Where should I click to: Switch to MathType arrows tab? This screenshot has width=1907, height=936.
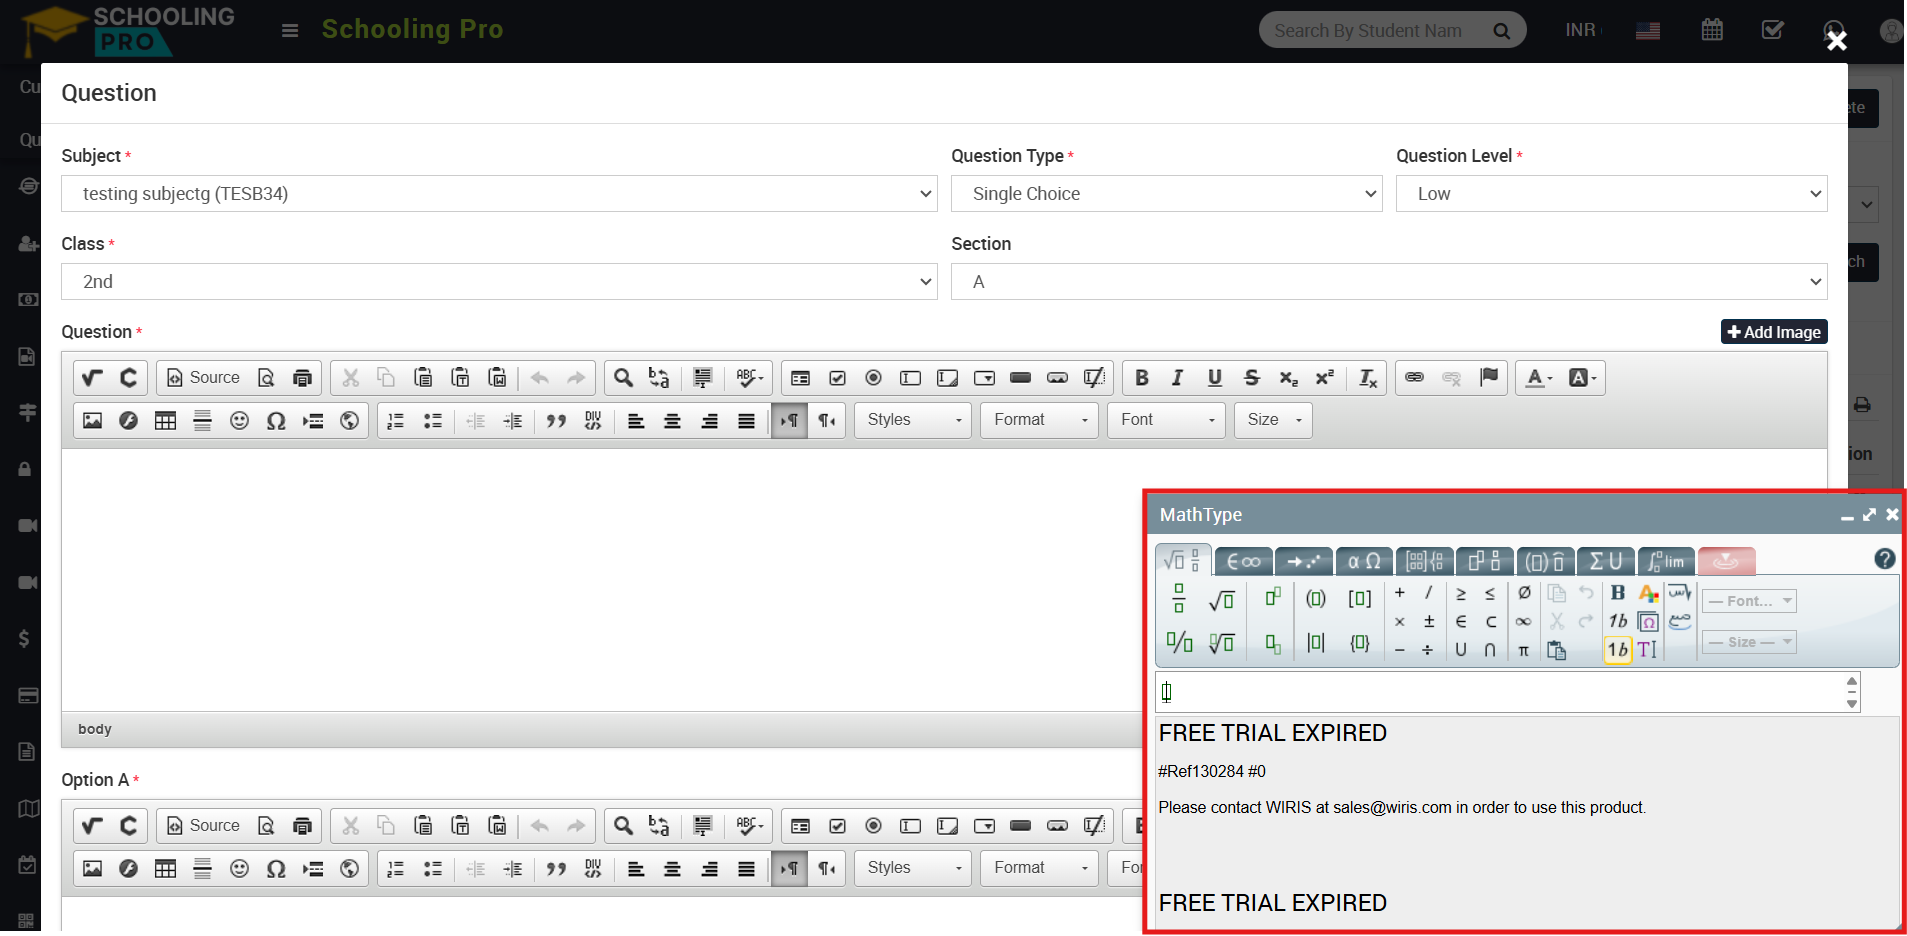point(1304,561)
